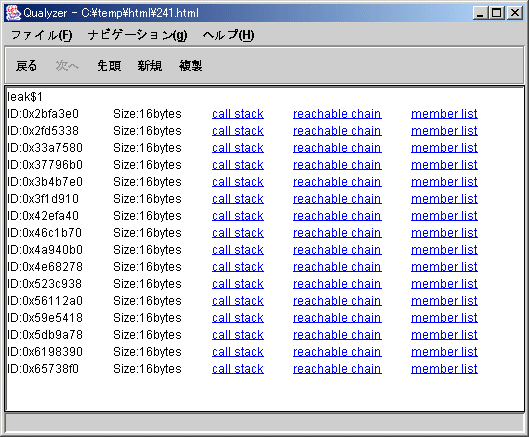Screen dimensions: 529x437
Task: Open member list for ID:0x523c938
Action: [x=444, y=284]
